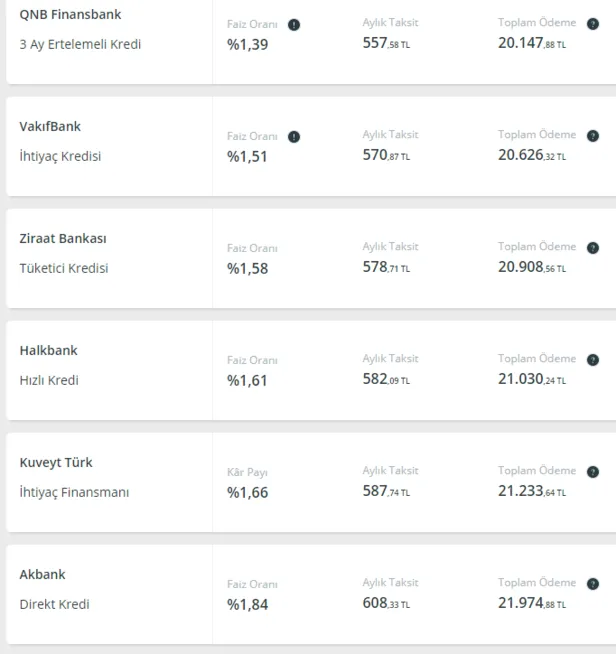This screenshot has height=654, width=616.
Task: Click Ziraat Tüketici Kredisi product label
Action: (64, 268)
